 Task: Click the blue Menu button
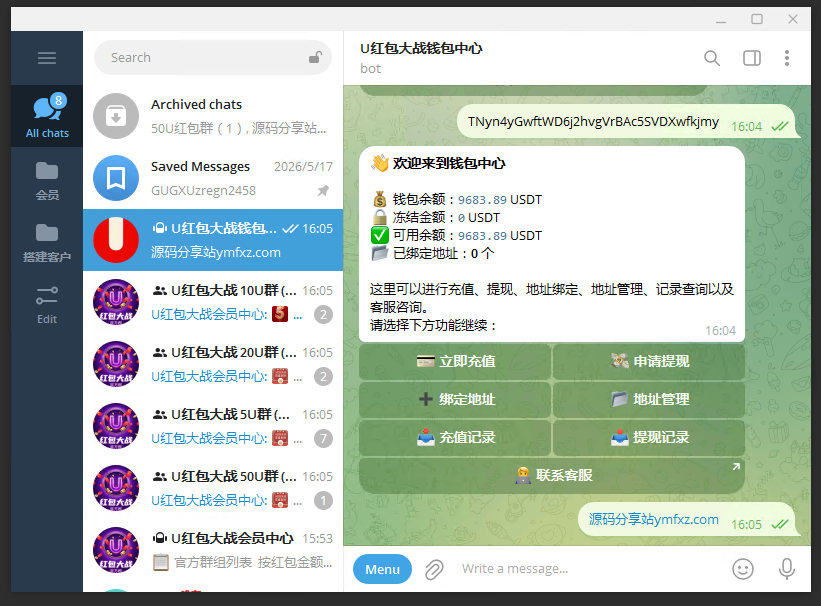(382, 569)
